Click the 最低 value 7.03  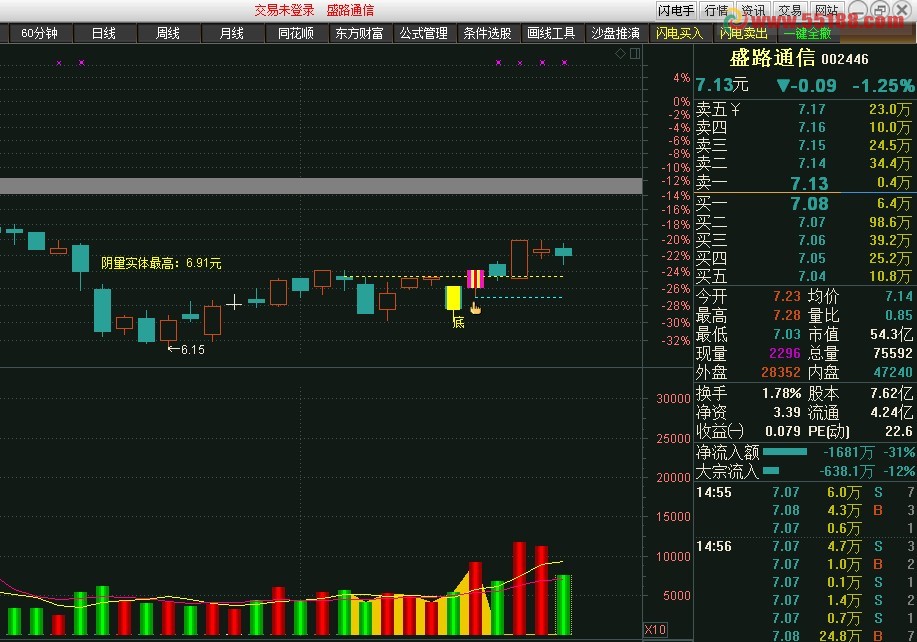[x=787, y=334]
